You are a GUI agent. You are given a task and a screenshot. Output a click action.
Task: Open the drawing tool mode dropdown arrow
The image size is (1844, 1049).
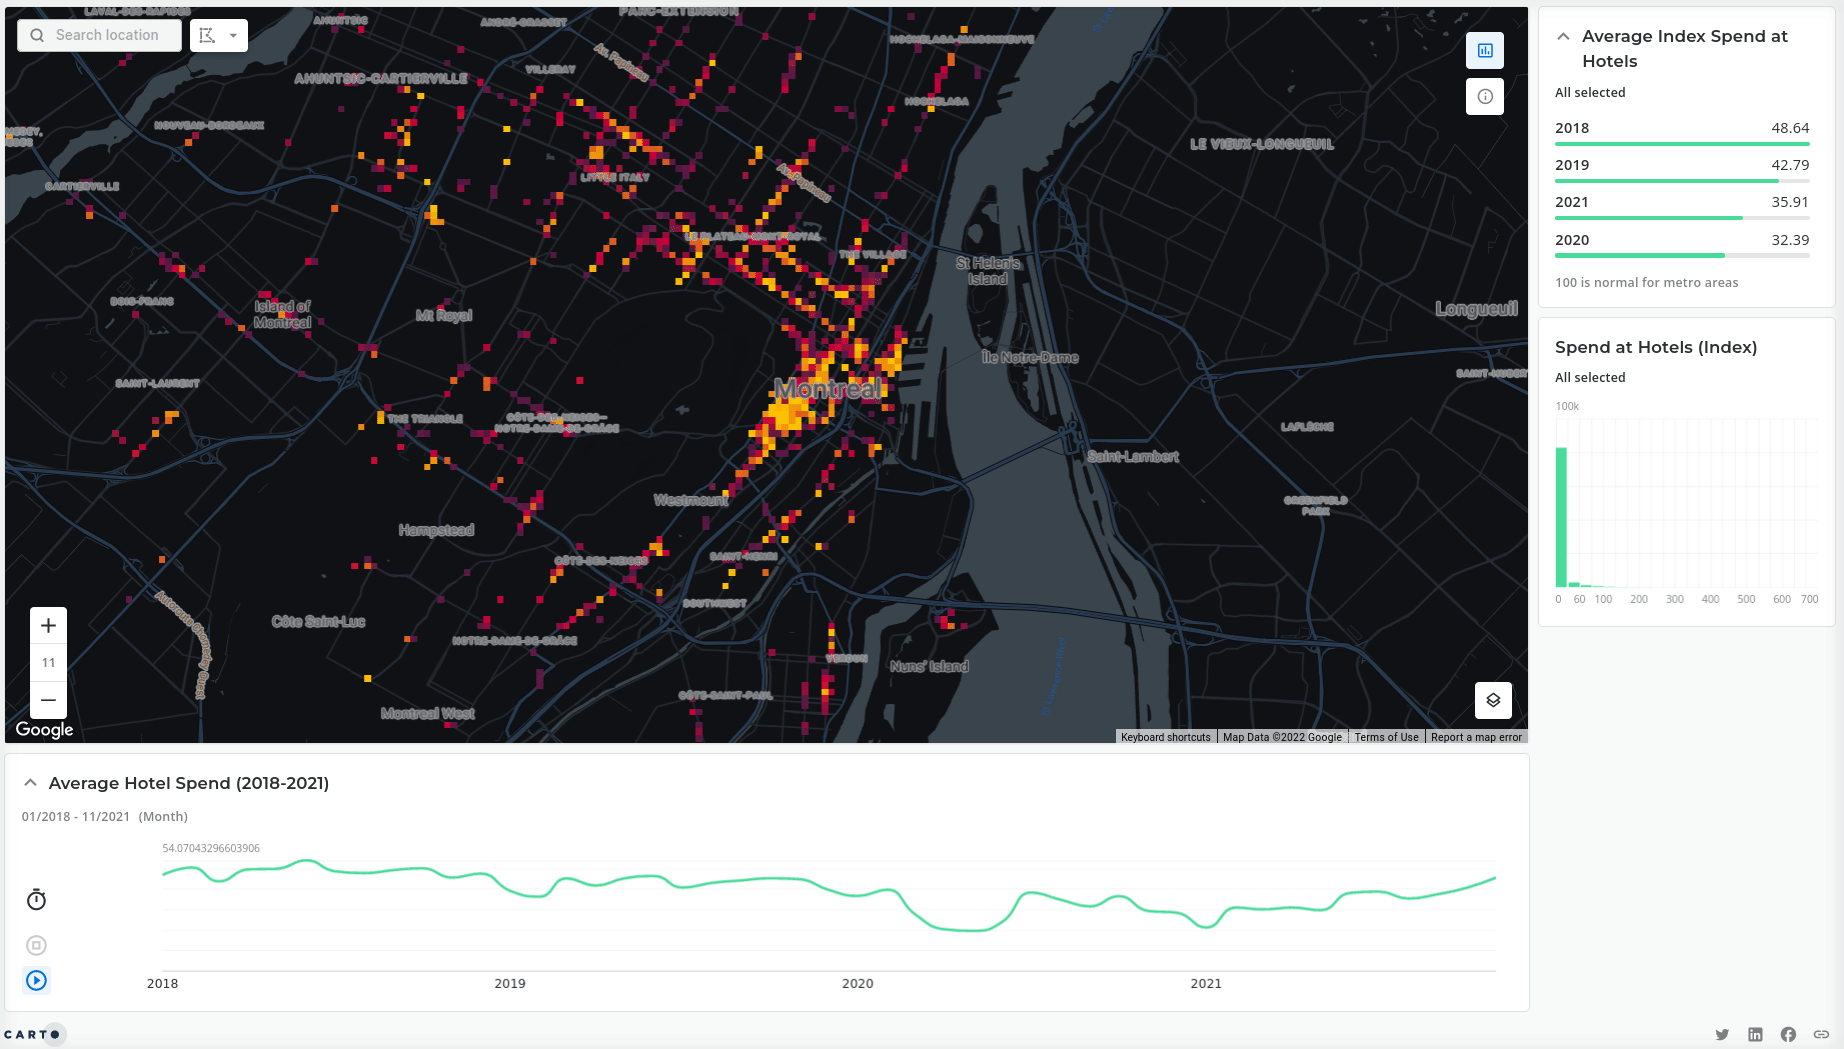(233, 36)
